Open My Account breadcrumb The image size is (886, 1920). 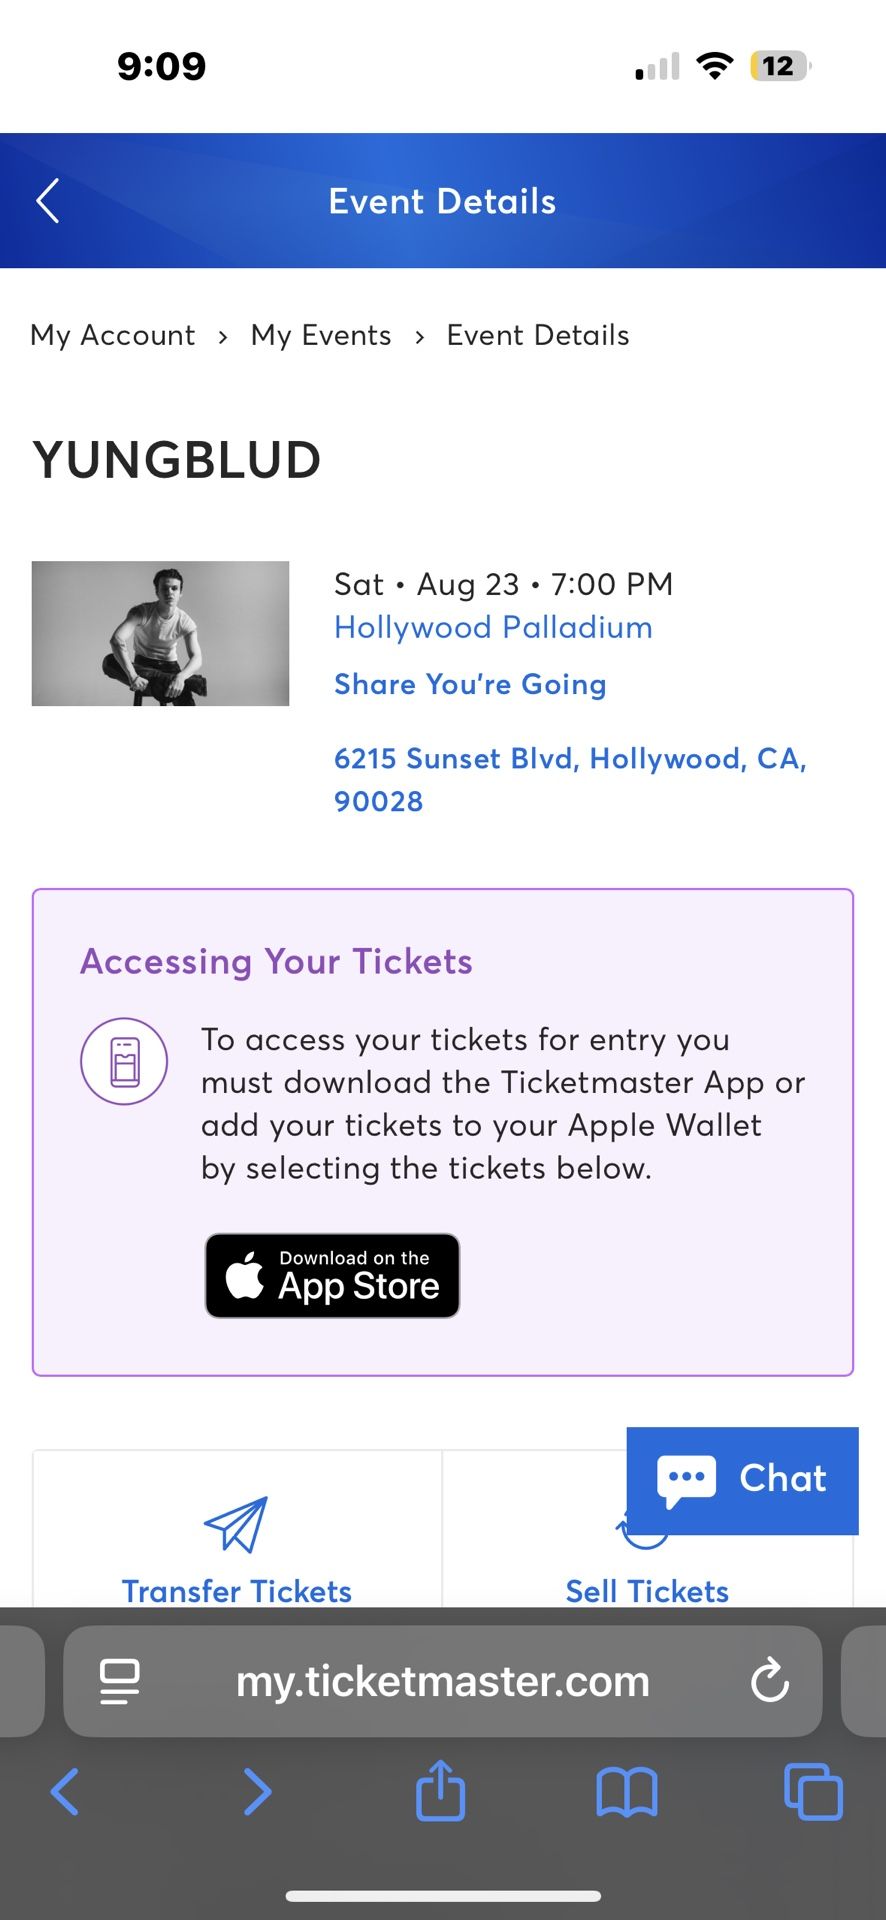(x=113, y=335)
